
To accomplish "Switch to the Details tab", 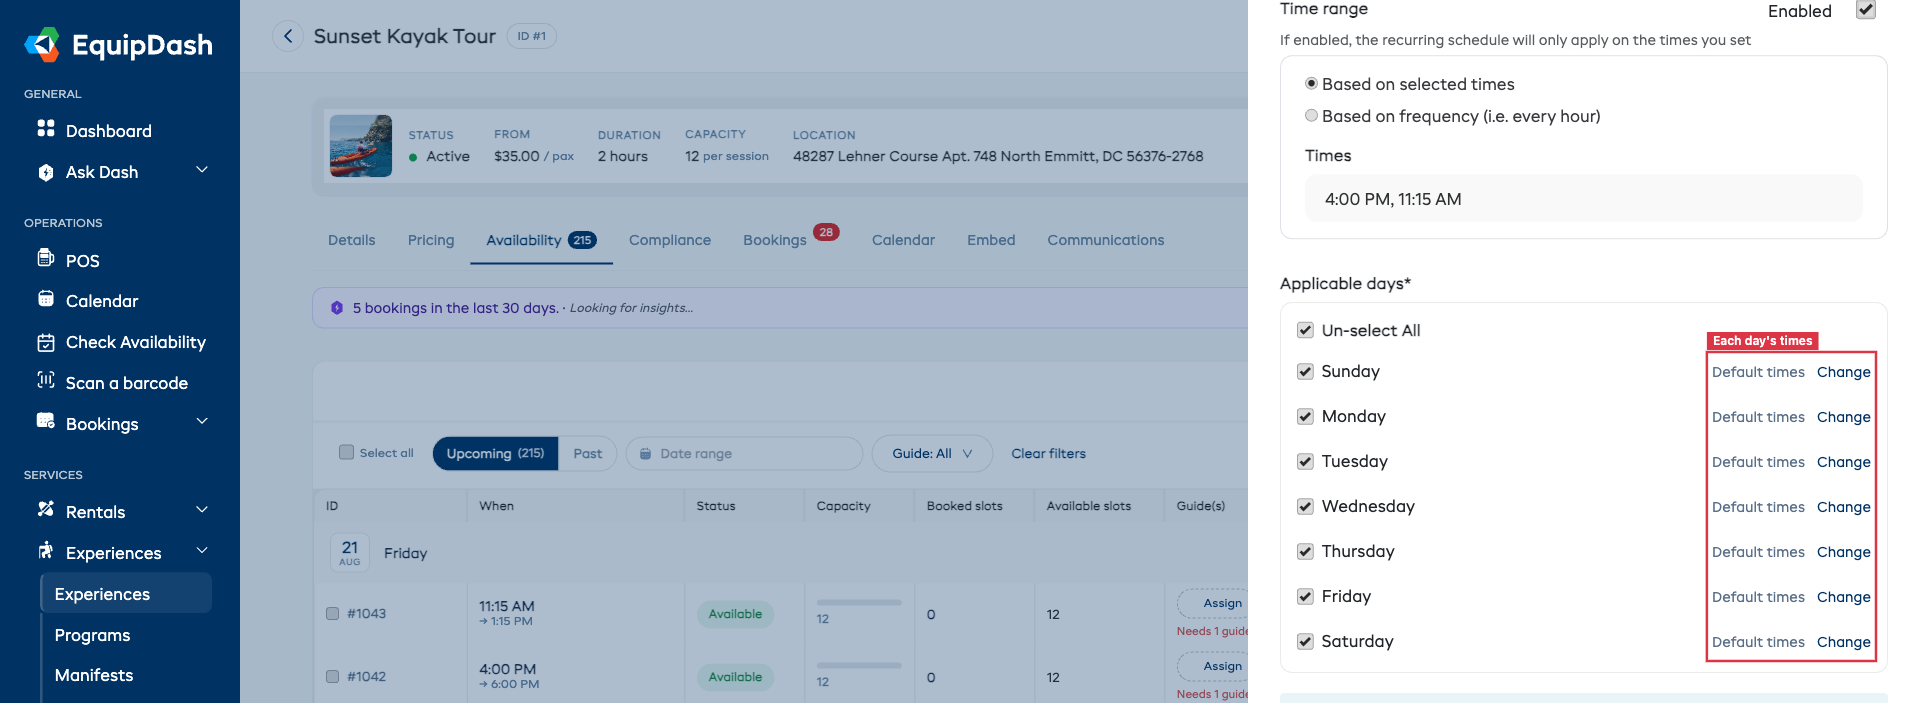I will pos(352,240).
